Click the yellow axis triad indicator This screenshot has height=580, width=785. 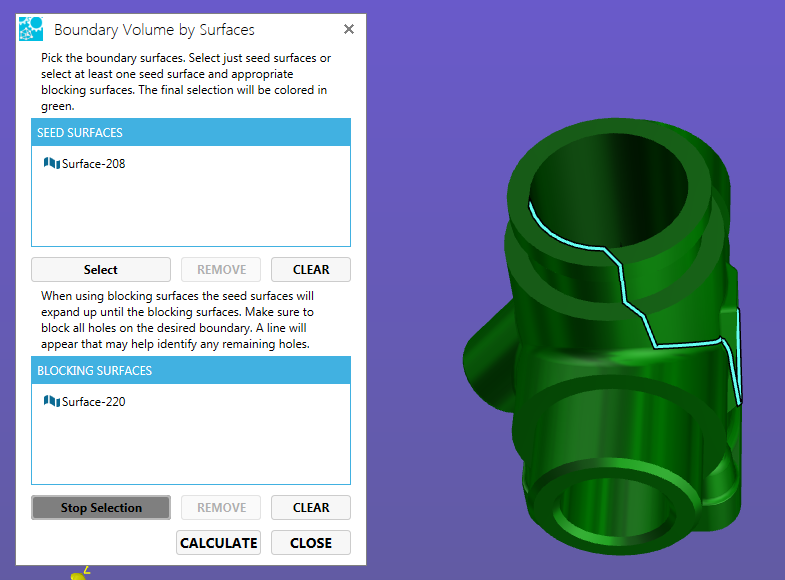(x=78, y=575)
